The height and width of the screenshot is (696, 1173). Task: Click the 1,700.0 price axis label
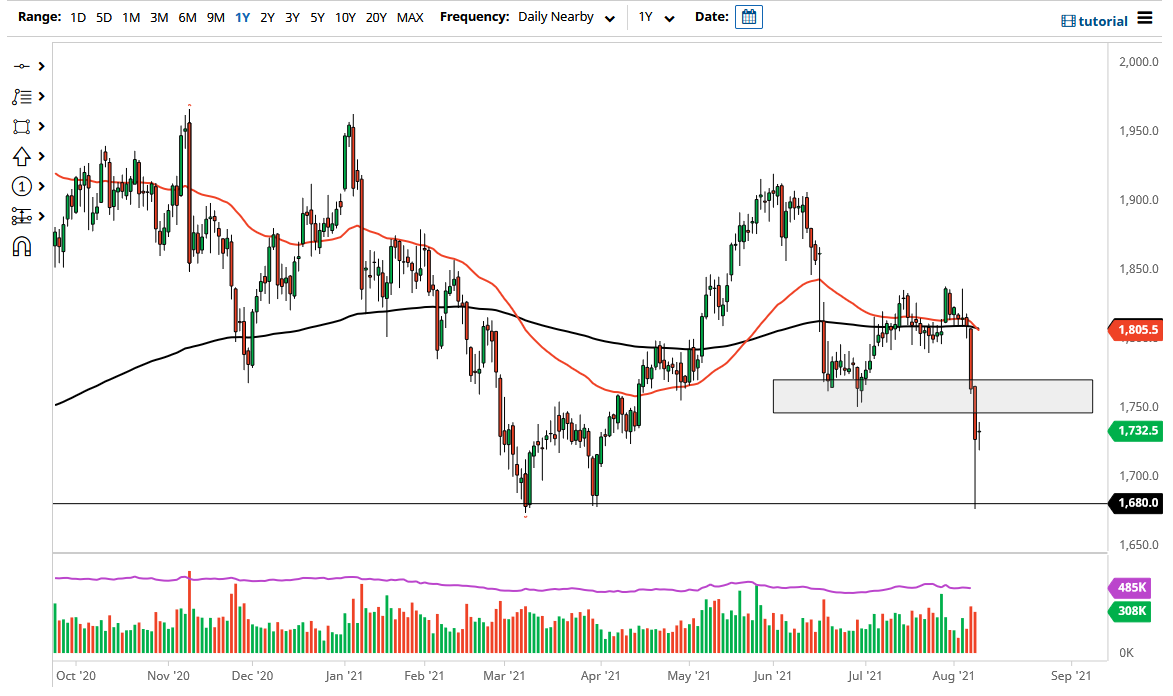[x=1139, y=476]
